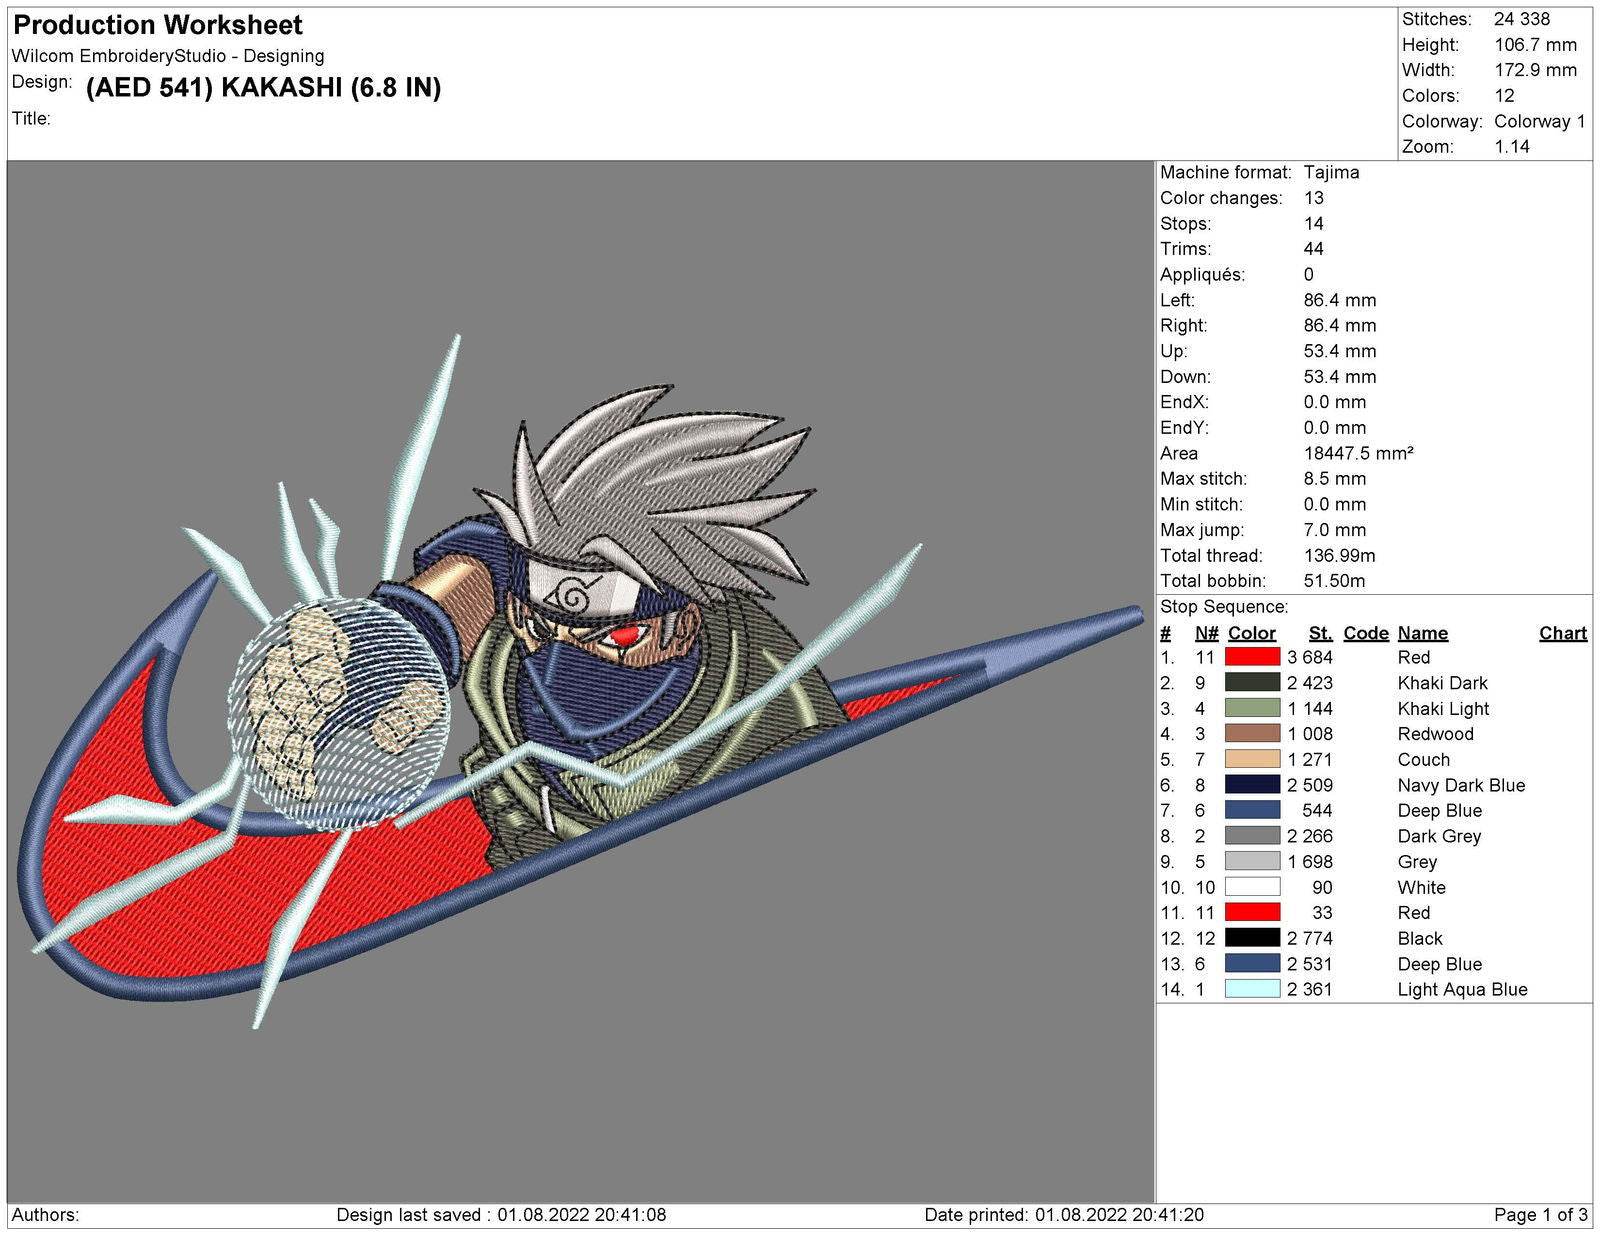This screenshot has width=1600, height=1236.
Task: Click the Dark Grey color swatch
Action: (1252, 836)
